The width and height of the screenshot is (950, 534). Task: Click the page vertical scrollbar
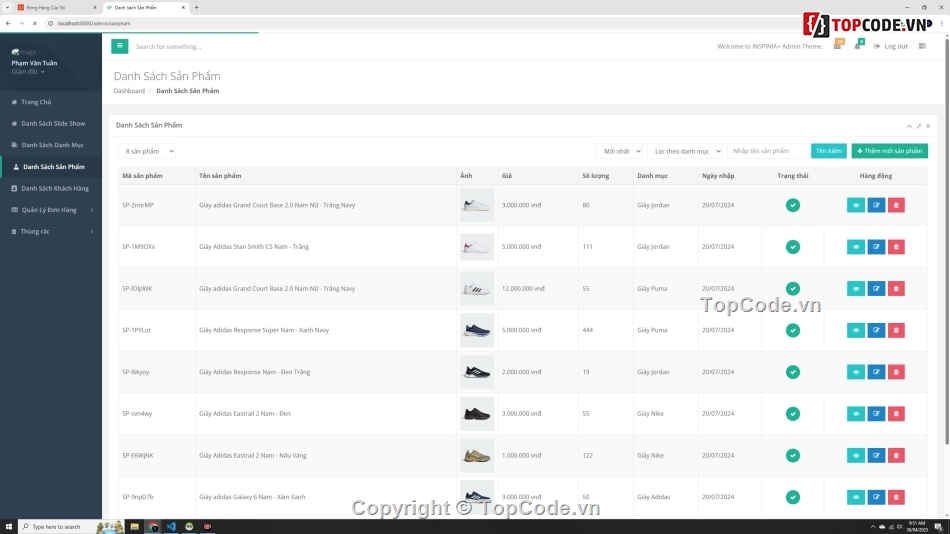point(946,242)
